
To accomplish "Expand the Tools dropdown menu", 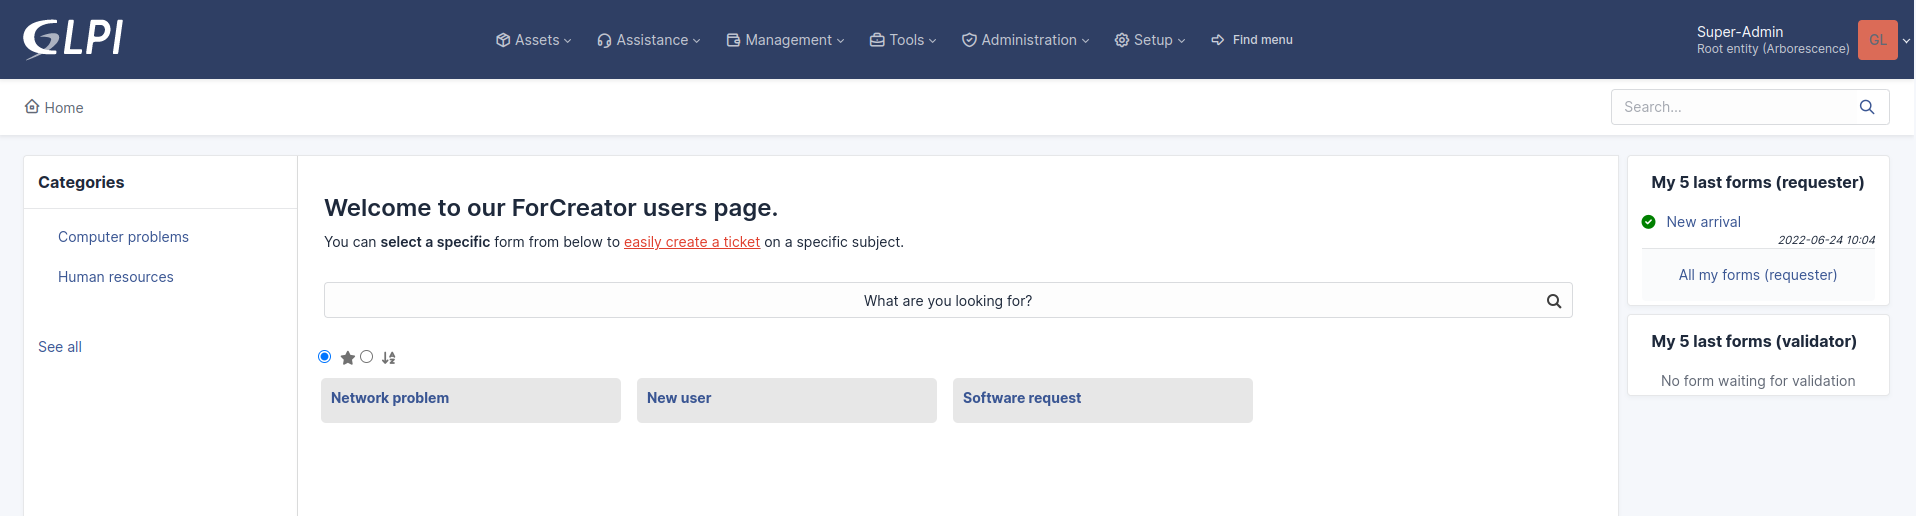I will click(x=903, y=40).
